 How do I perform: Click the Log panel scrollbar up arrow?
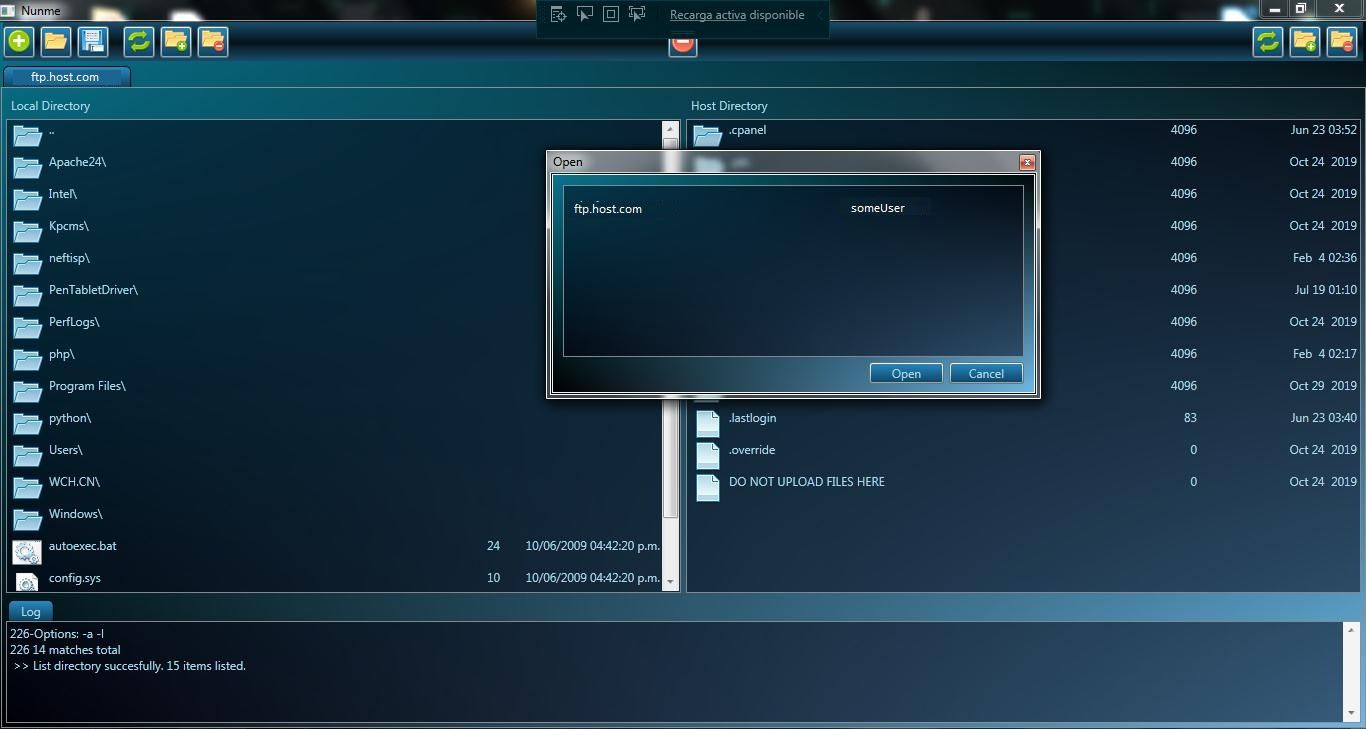[1352, 630]
